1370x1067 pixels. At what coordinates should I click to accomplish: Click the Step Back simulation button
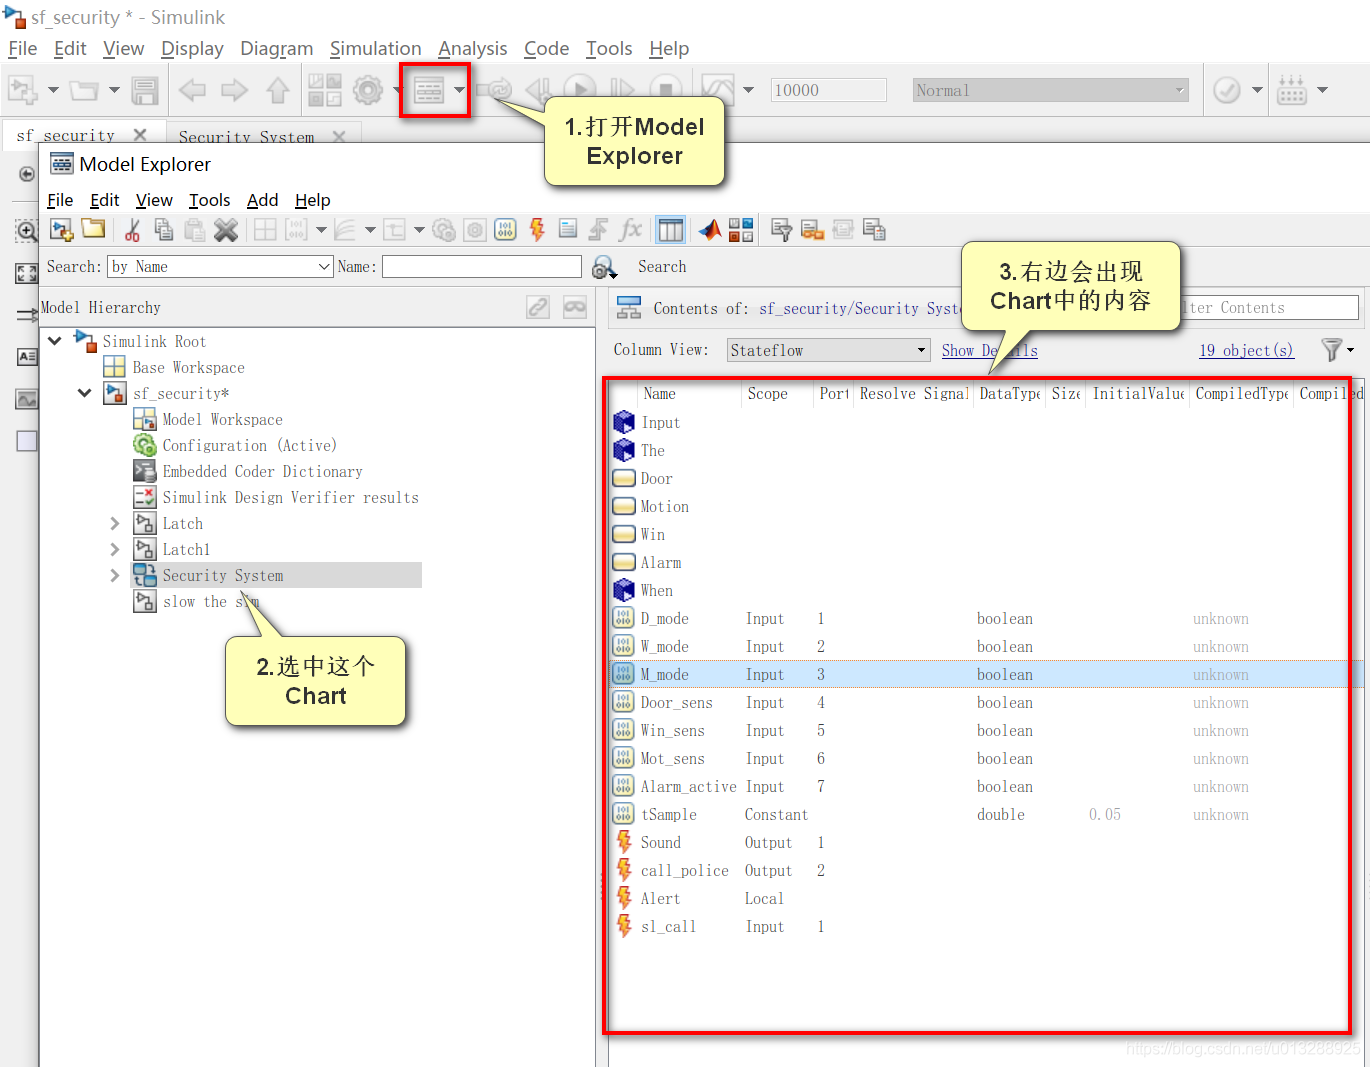click(537, 90)
